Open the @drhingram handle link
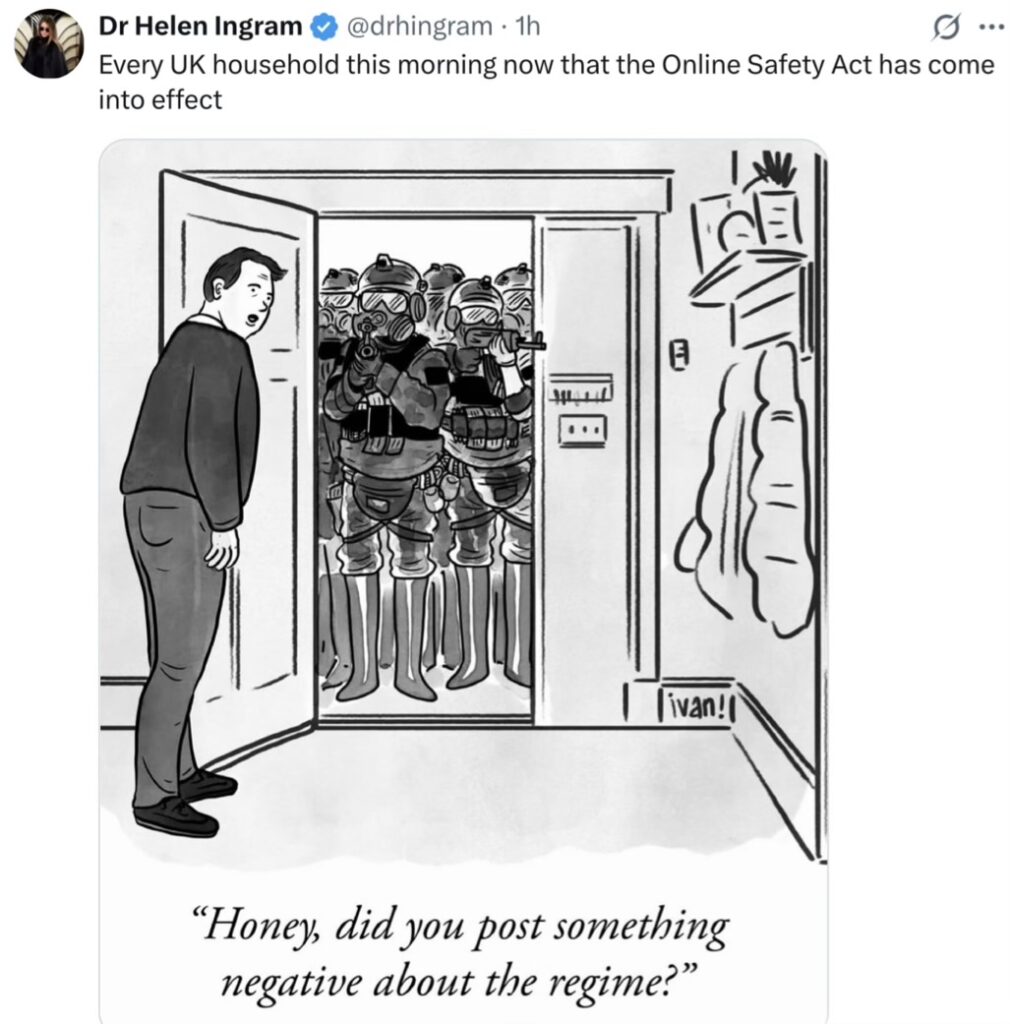 pyautogui.click(x=418, y=26)
